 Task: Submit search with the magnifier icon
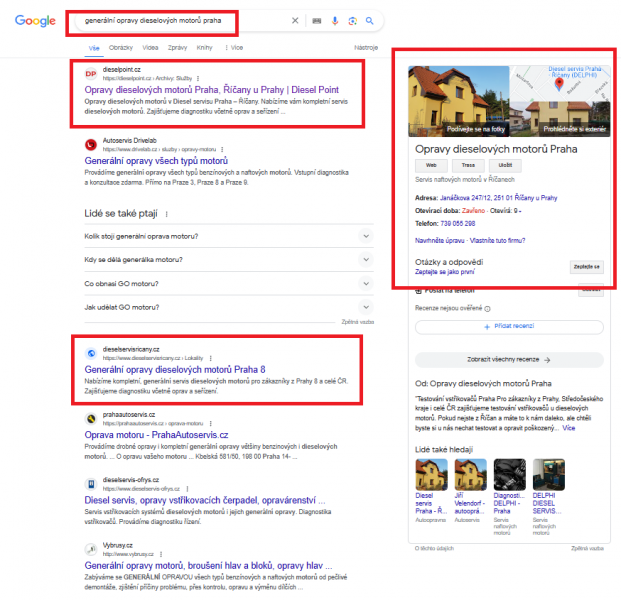[370, 21]
